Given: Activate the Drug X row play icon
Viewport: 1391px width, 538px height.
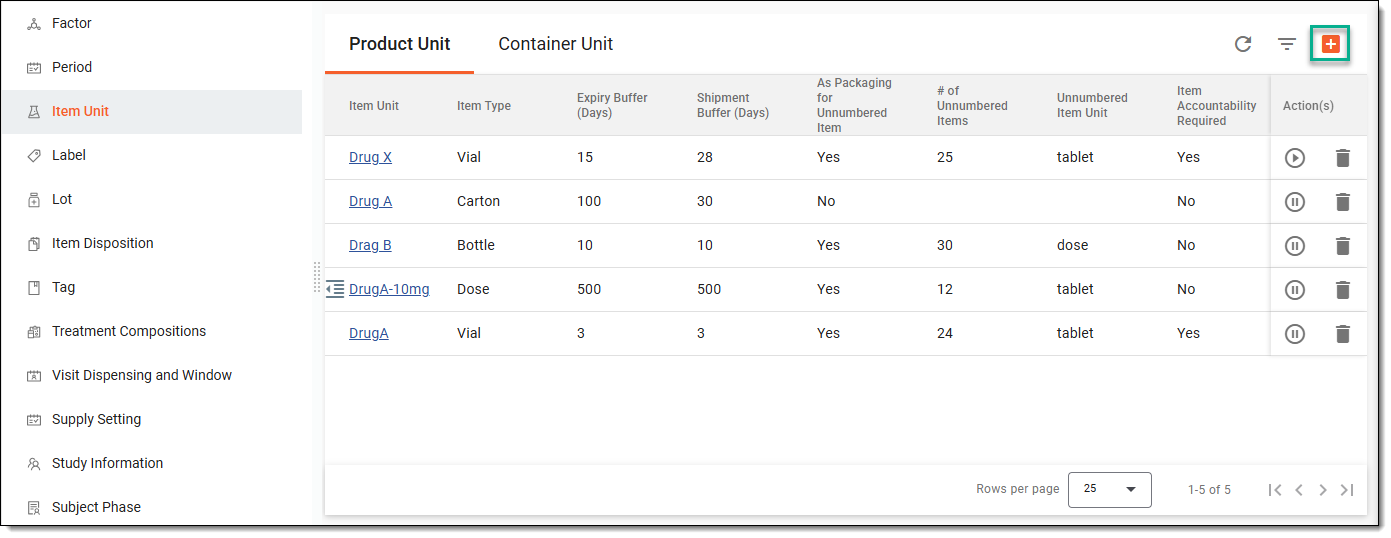Looking at the screenshot, I should pyautogui.click(x=1295, y=158).
